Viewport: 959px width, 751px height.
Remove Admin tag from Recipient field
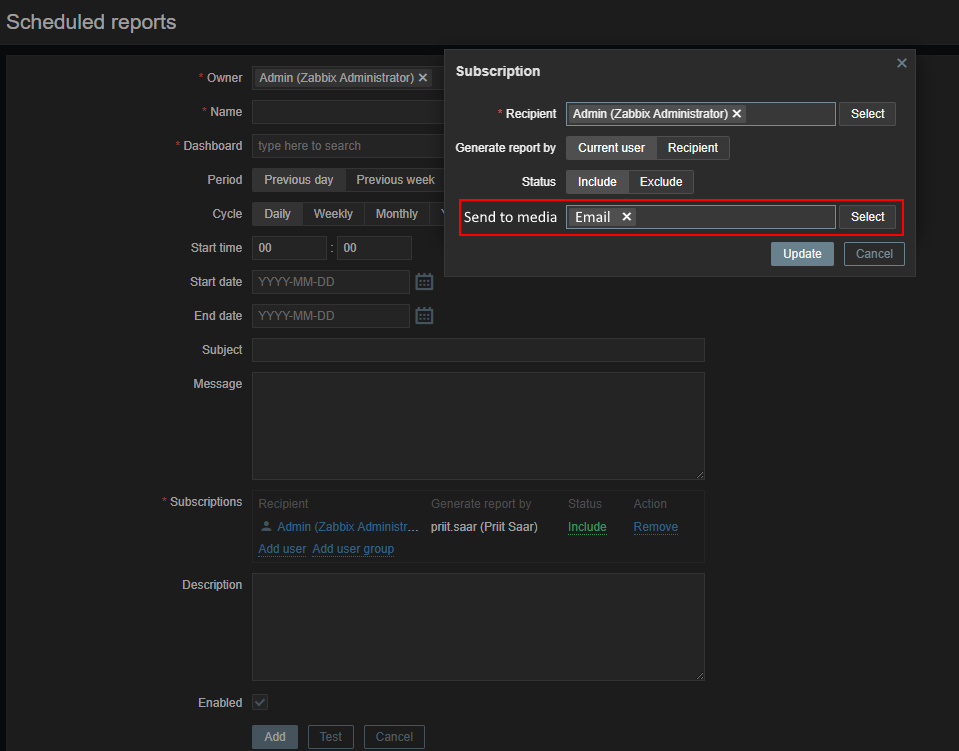click(737, 114)
